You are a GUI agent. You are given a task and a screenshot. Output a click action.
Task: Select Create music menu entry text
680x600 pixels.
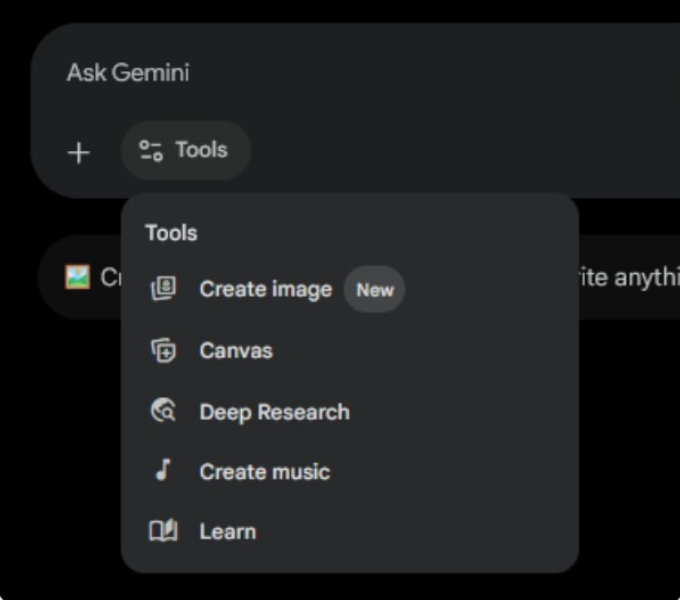point(265,472)
